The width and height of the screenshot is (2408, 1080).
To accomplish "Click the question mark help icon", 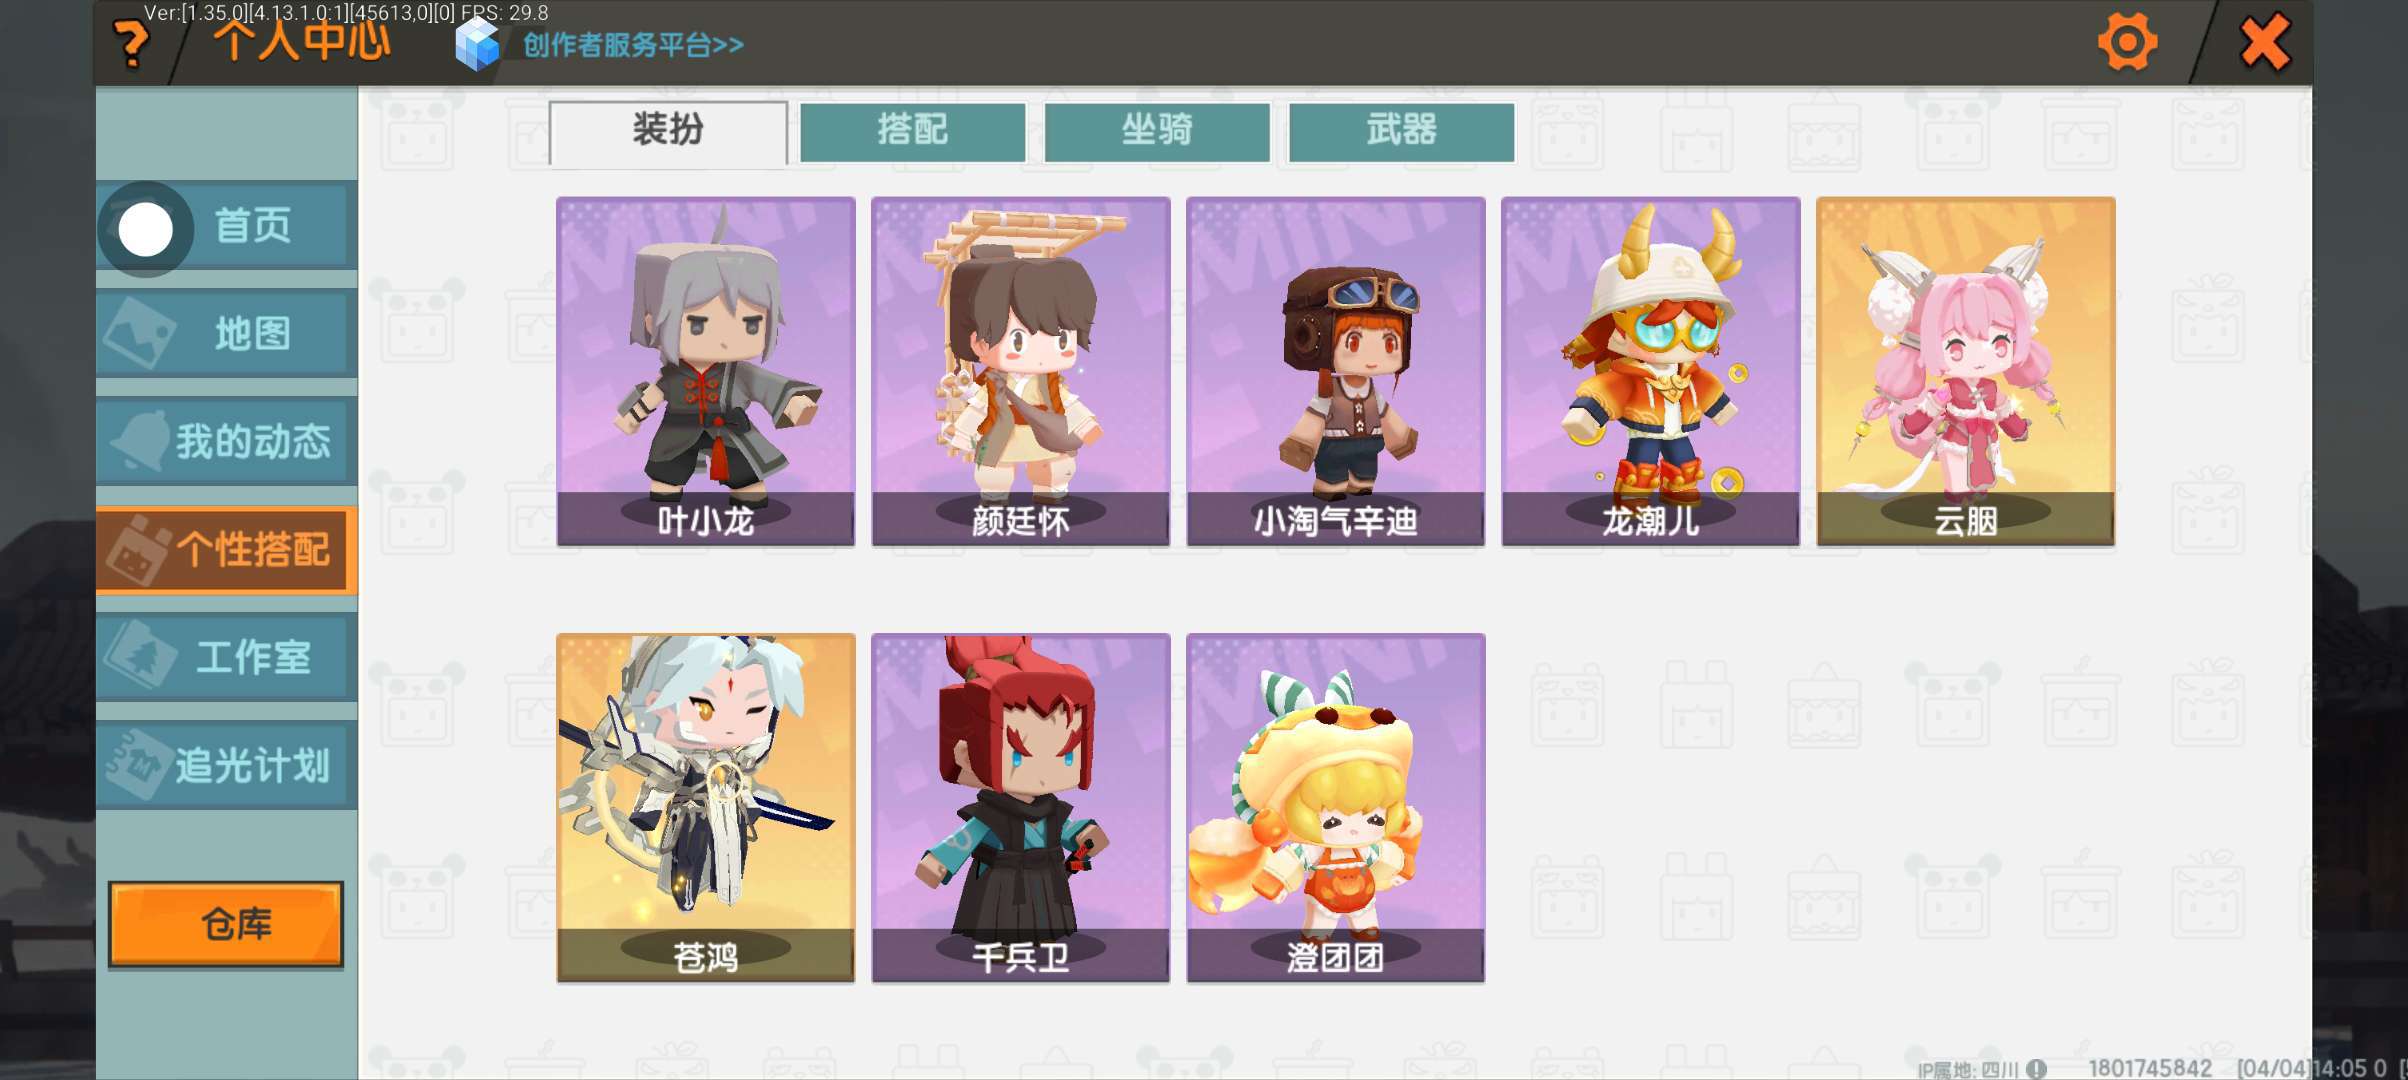I will [131, 44].
